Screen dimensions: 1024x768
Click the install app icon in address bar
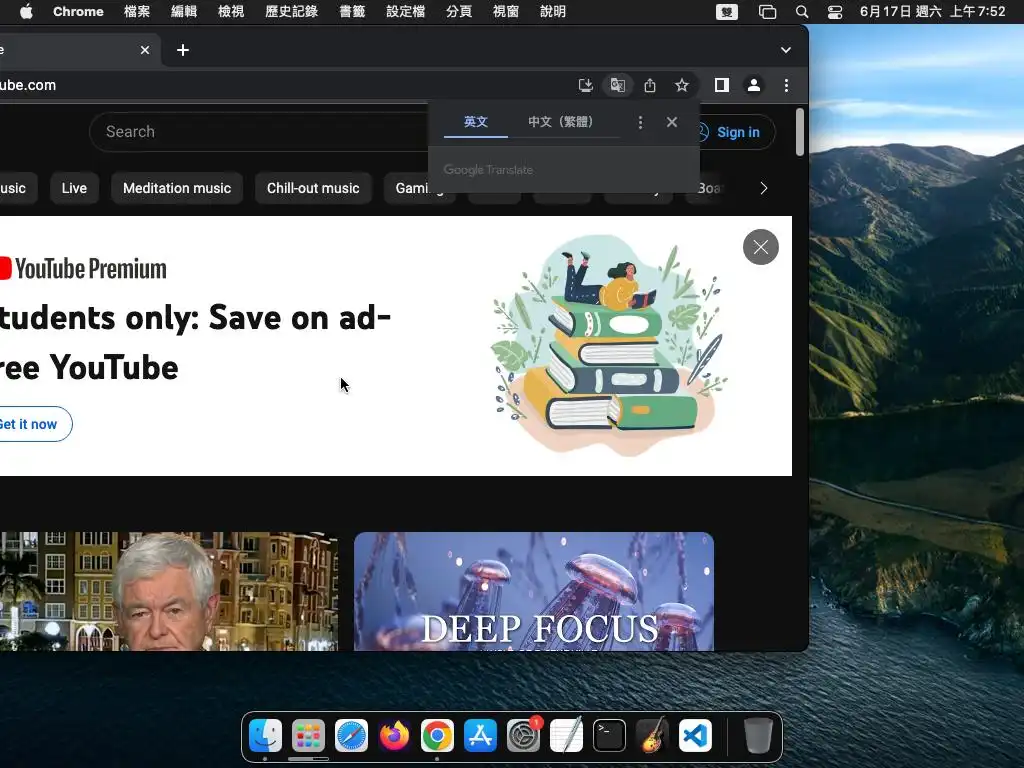(x=586, y=86)
